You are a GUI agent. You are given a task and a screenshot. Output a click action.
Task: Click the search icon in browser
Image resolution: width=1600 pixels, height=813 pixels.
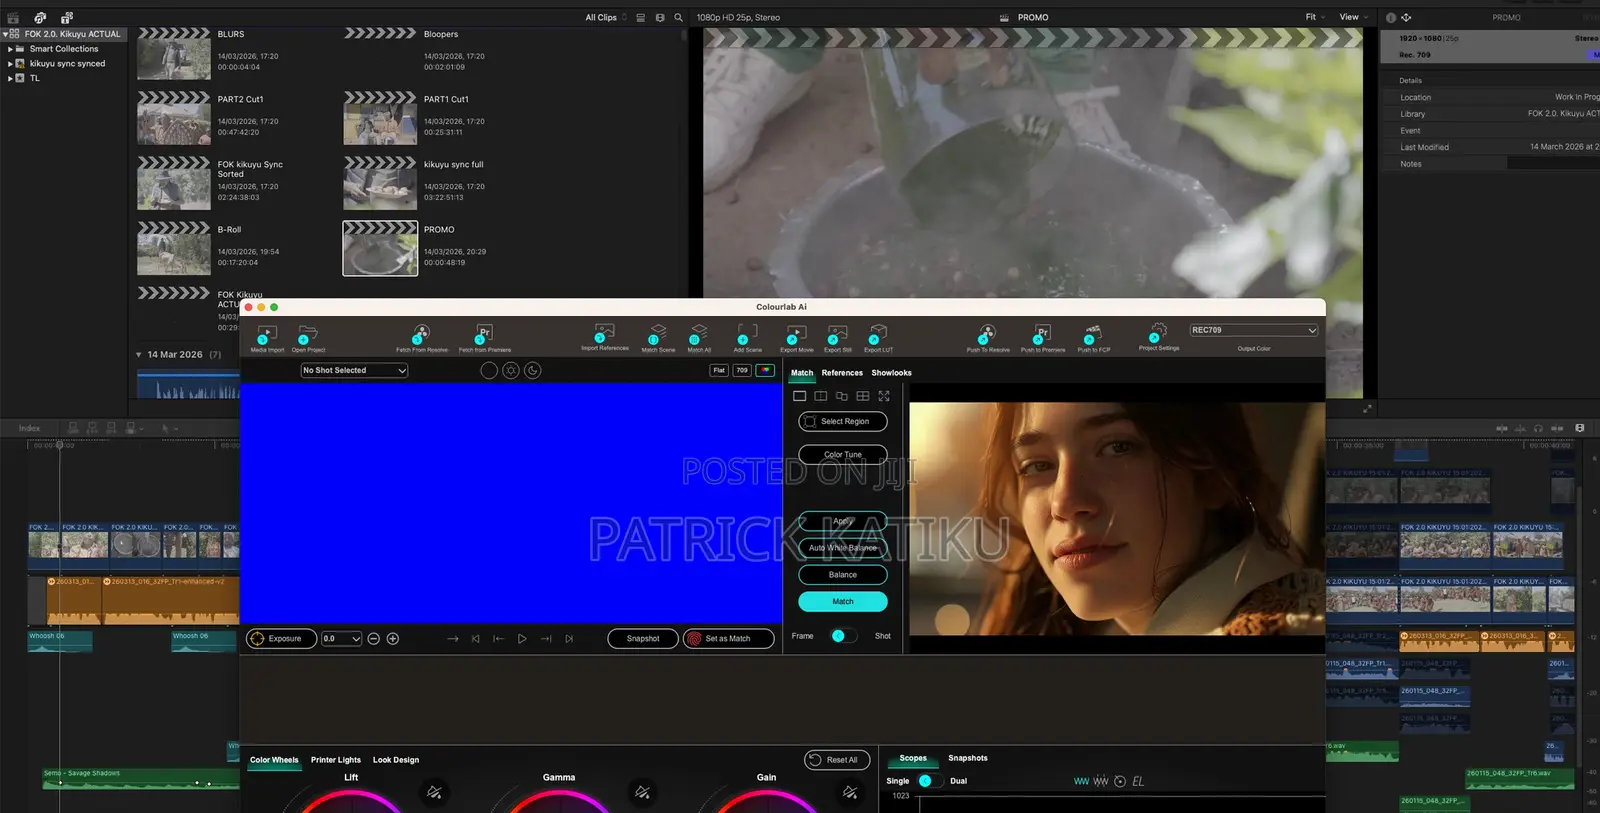tap(679, 17)
